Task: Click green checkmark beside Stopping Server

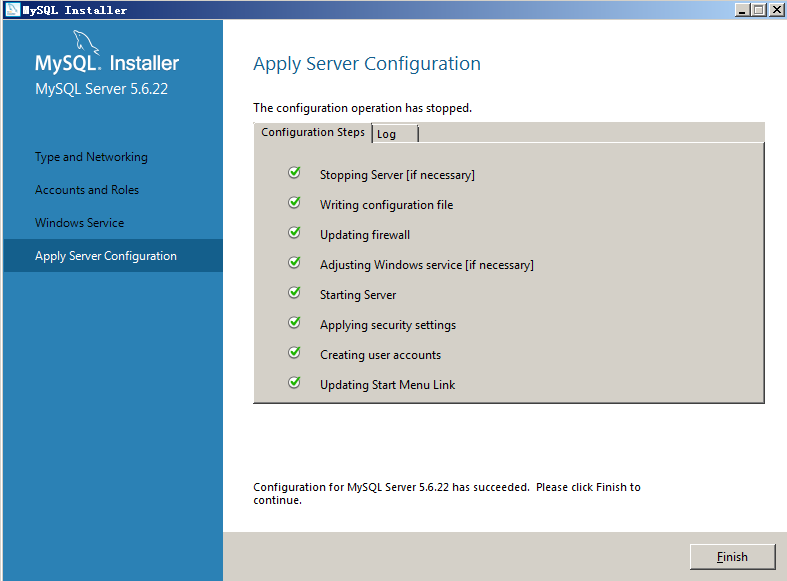Action: point(295,173)
